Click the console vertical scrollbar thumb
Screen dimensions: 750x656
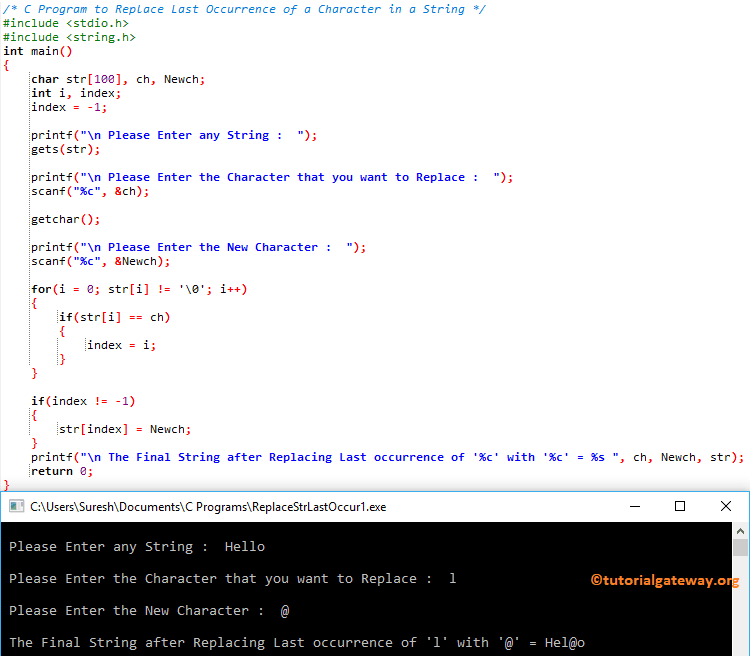tap(740, 547)
